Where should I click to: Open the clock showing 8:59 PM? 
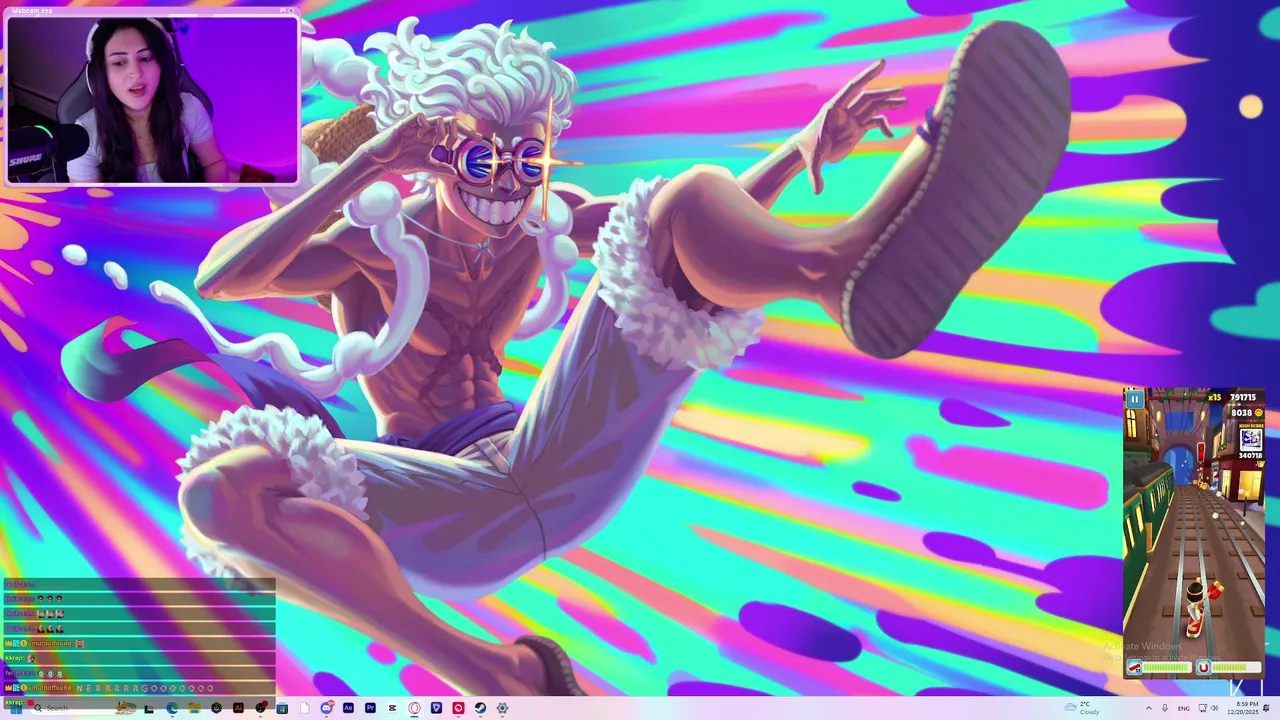[1243, 708]
